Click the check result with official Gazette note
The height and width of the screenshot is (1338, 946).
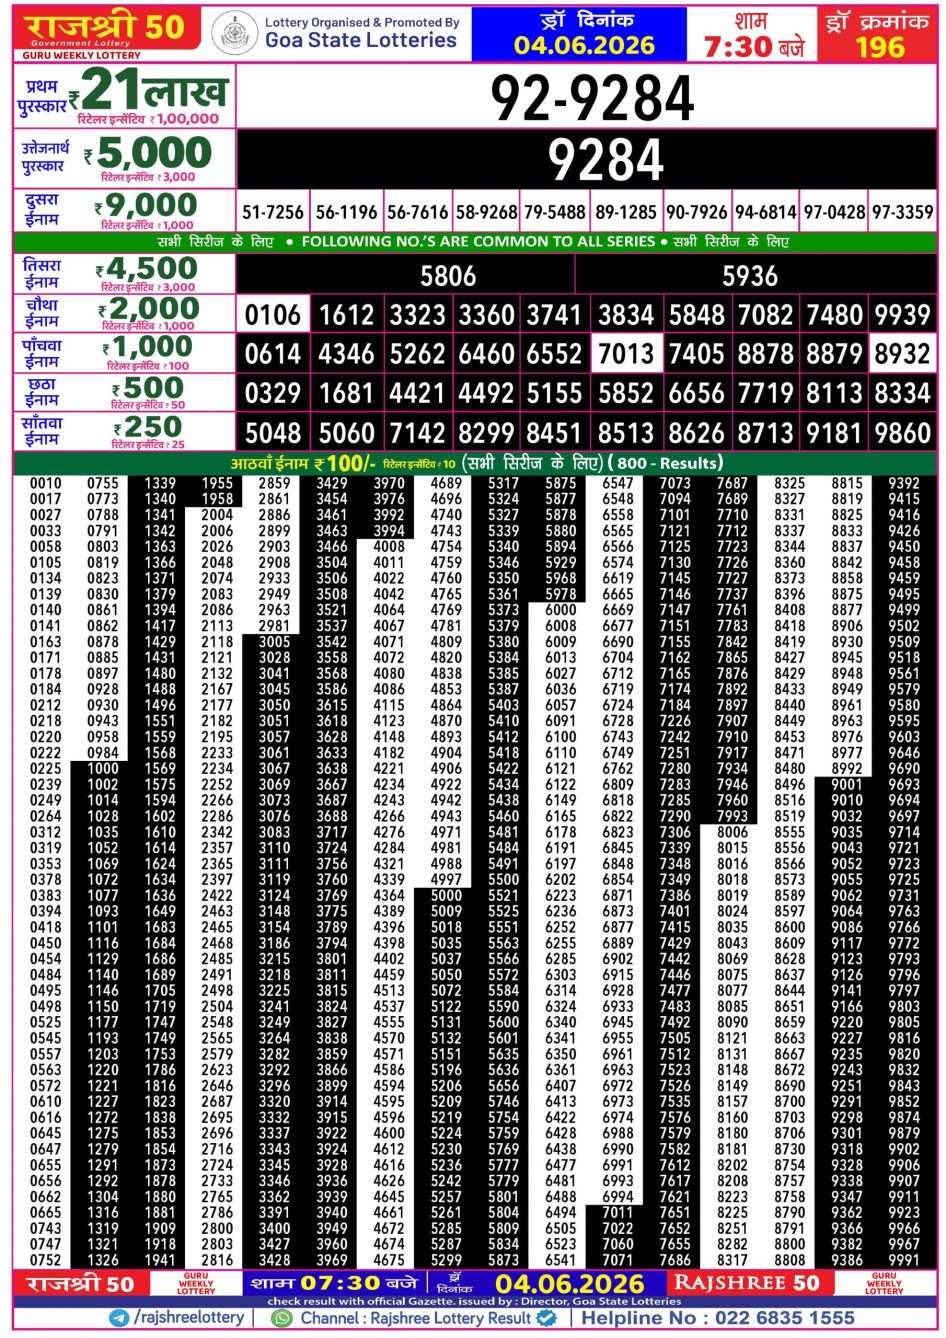474,1301
